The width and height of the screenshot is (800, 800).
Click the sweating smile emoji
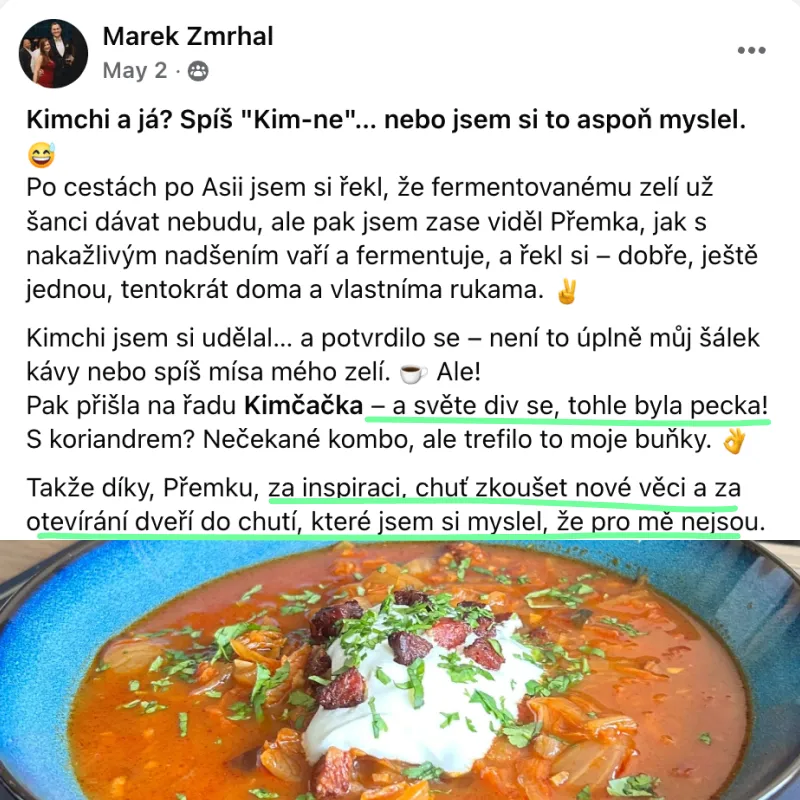pyautogui.click(x=41, y=155)
